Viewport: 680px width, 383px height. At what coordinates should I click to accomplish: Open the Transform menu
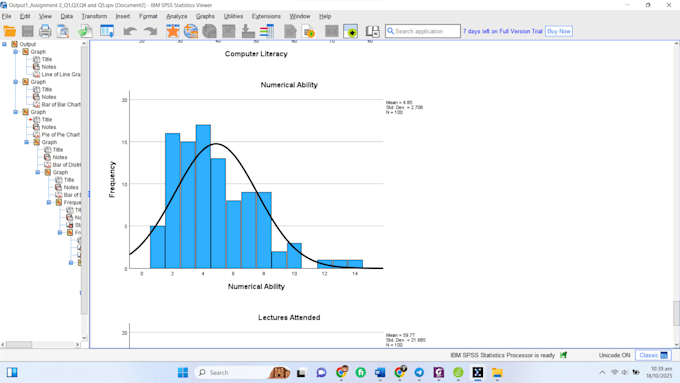94,16
